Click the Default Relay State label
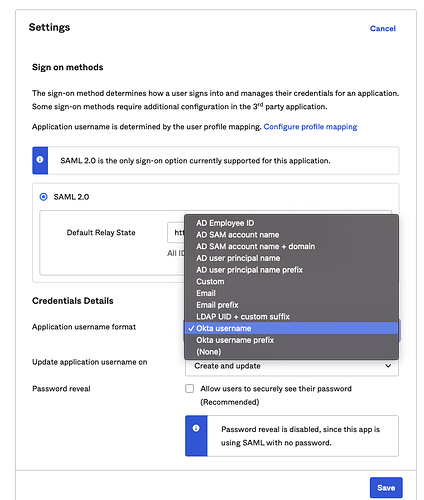This screenshot has width=424, height=500. coord(101,233)
